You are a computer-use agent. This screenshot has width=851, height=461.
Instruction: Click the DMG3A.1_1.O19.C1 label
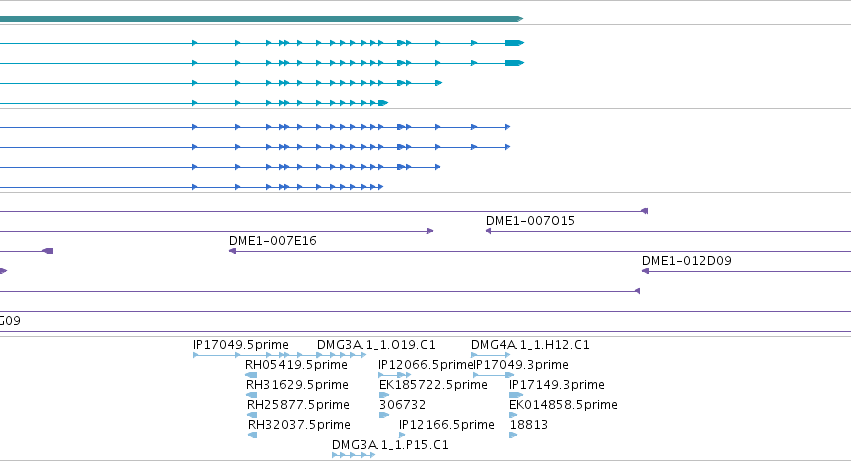click(x=376, y=345)
